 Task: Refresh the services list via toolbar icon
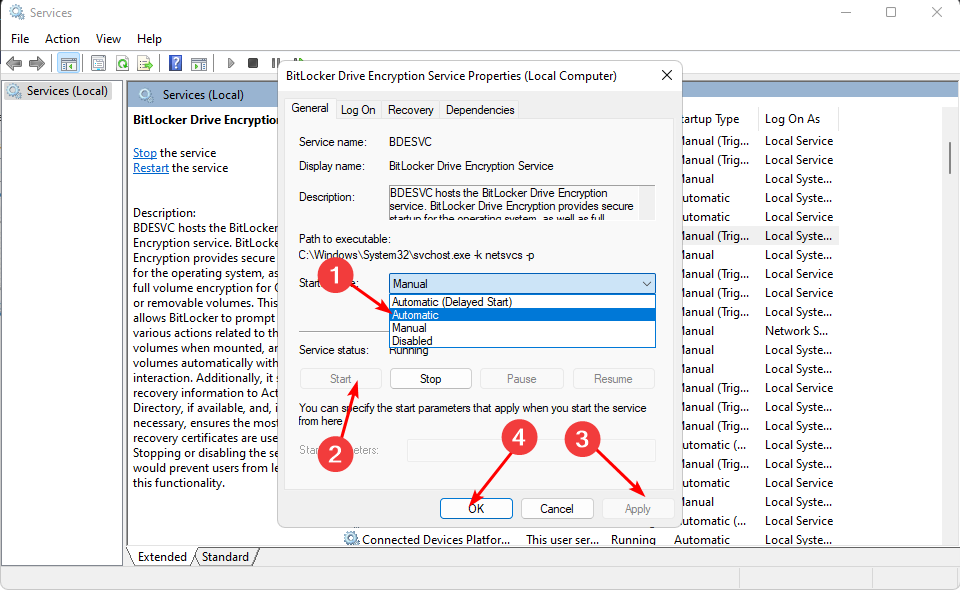(x=122, y=63)
